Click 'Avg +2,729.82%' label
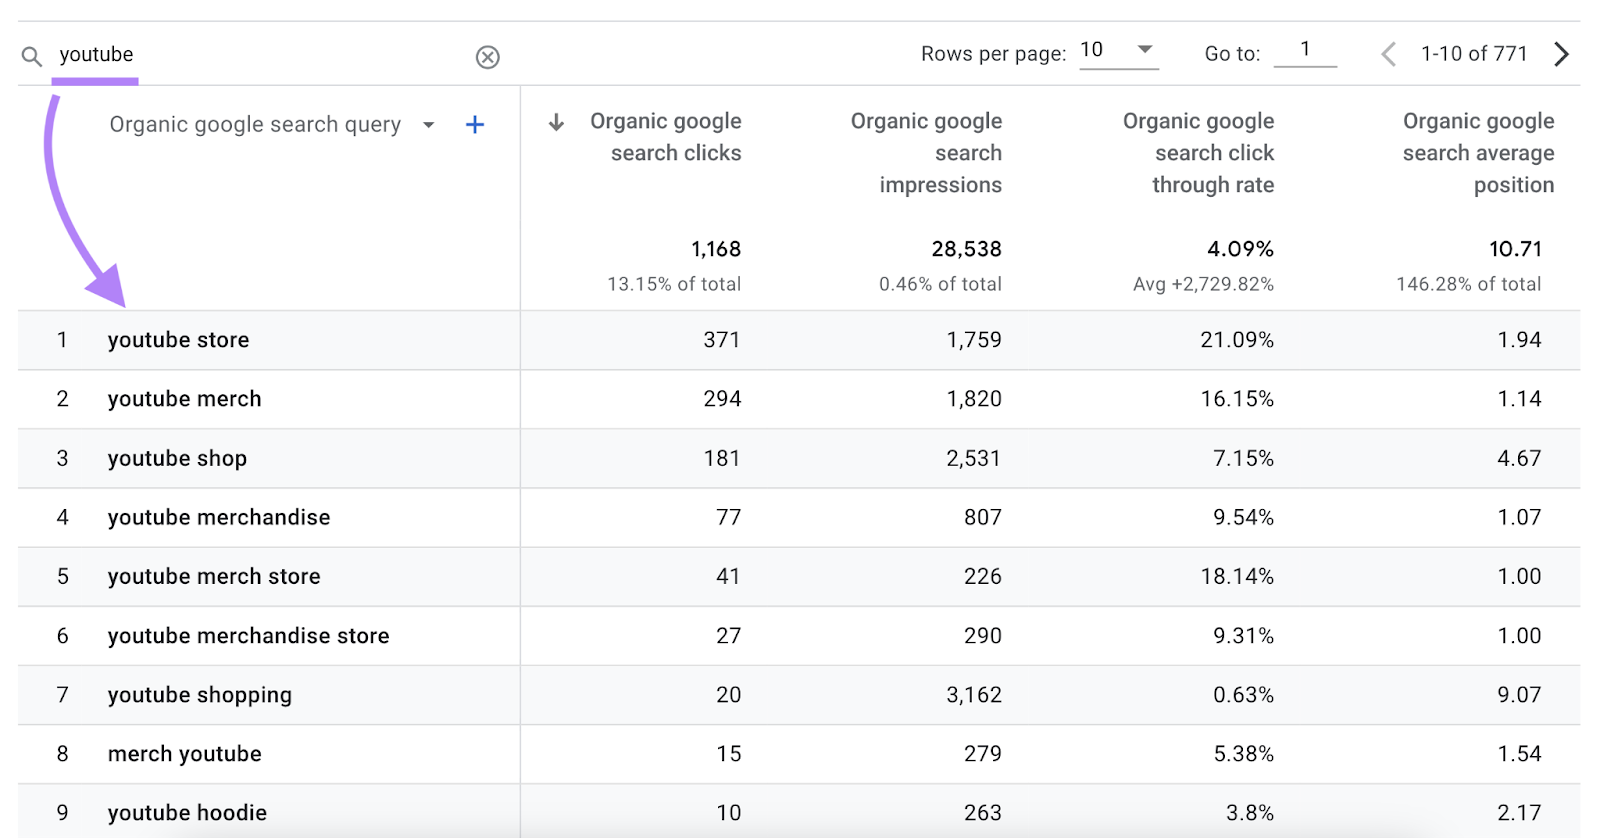Screen dimensions: 1600x838 point(1203,284)
